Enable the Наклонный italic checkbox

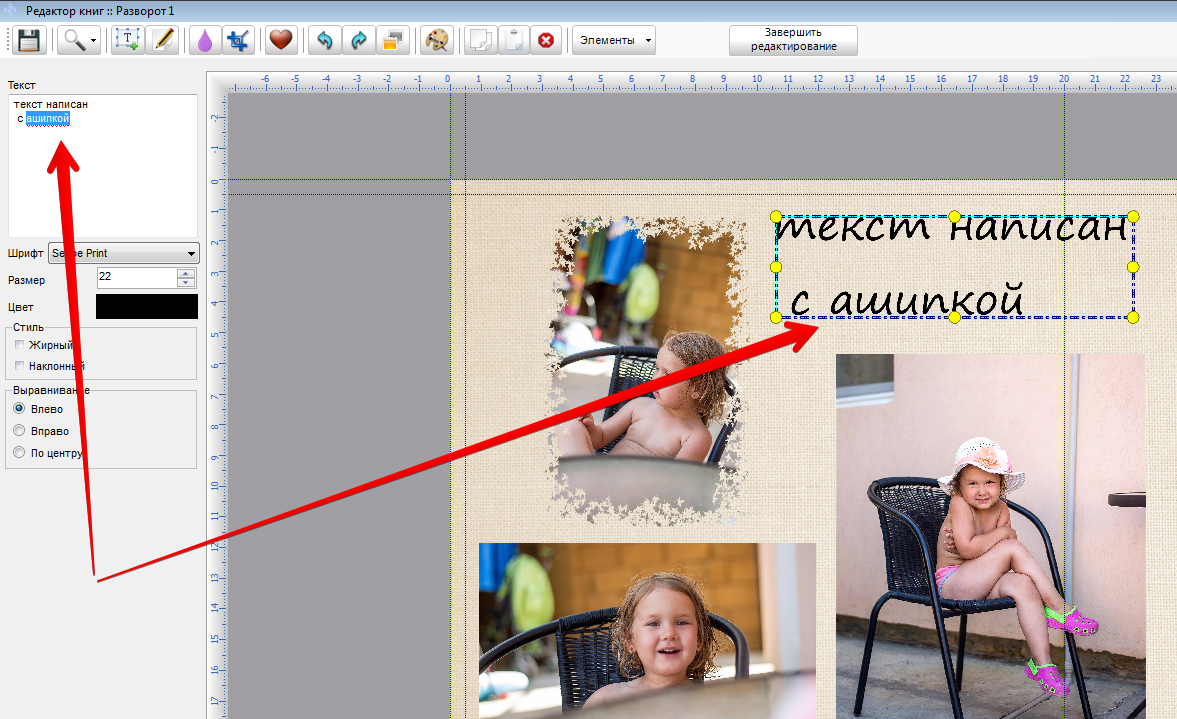20,366
